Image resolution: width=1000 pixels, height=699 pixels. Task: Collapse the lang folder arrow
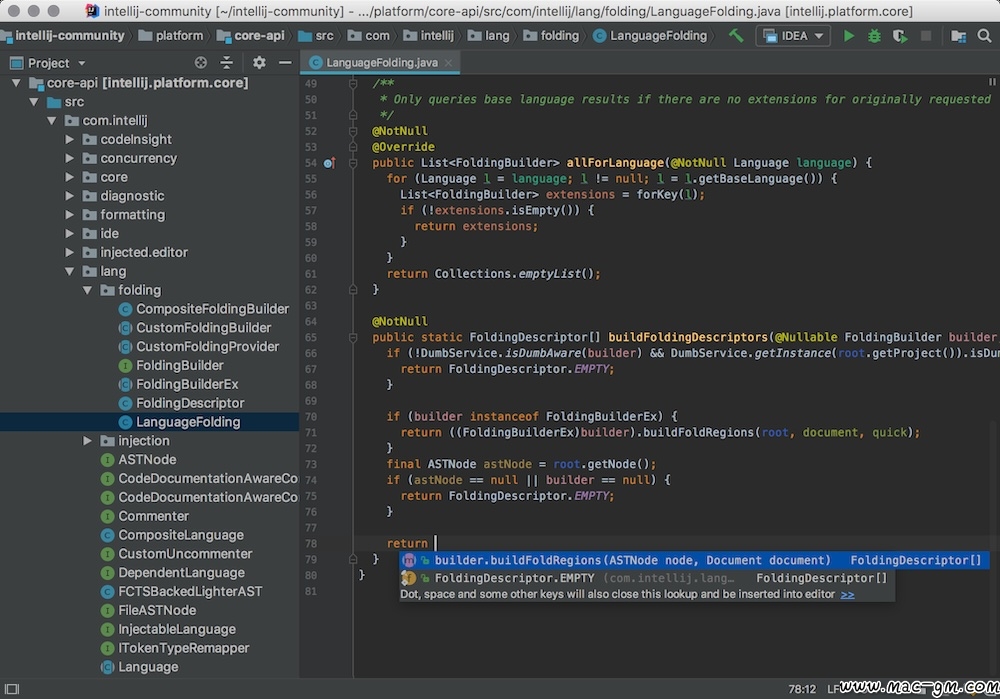[70, 271]
